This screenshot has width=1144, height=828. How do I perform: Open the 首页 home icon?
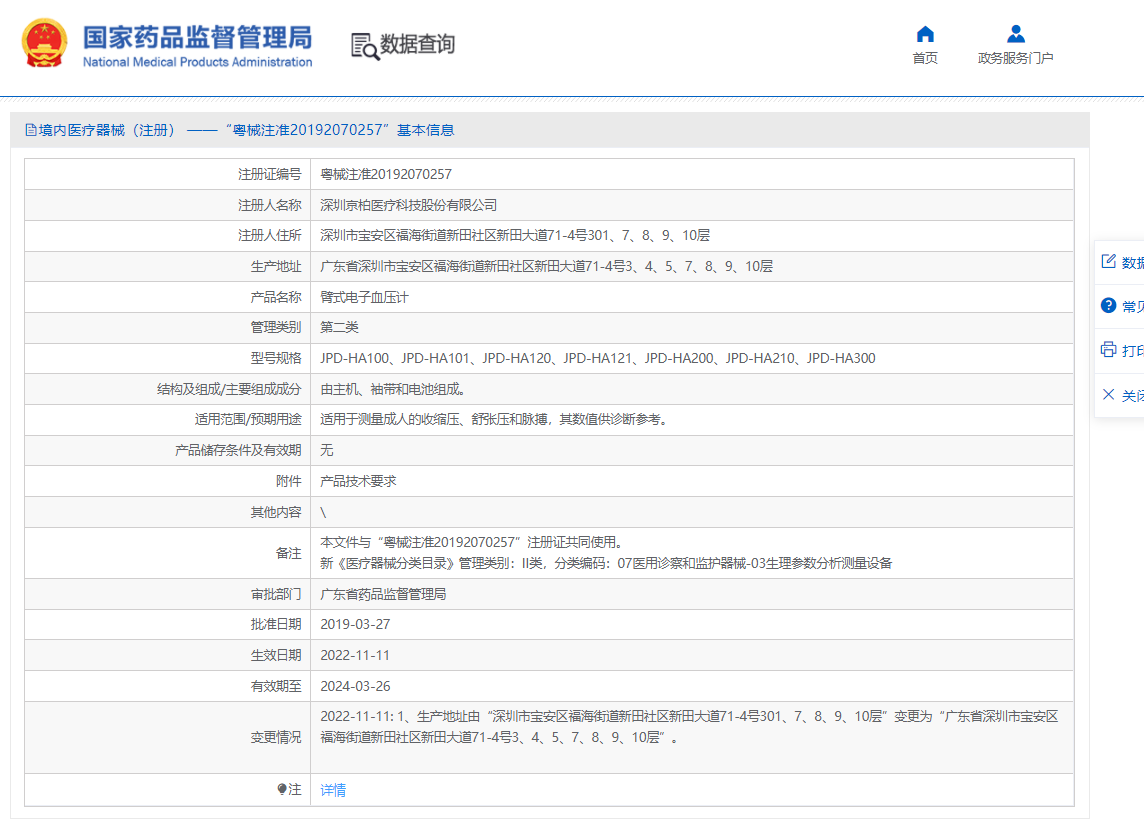coord(925,34)
